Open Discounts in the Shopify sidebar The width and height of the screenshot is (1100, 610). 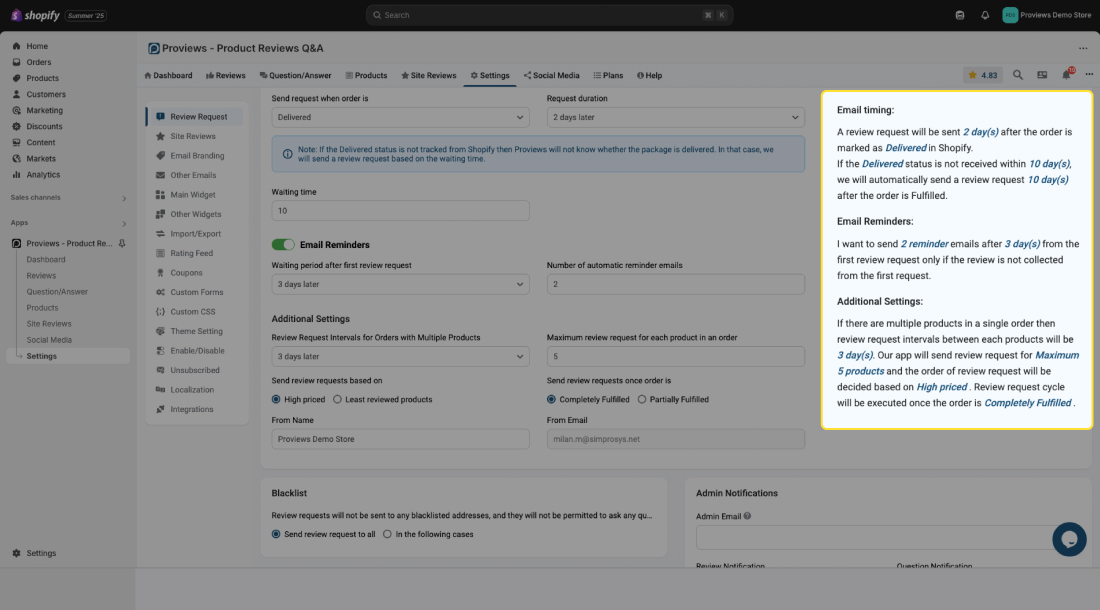(44, 127)
